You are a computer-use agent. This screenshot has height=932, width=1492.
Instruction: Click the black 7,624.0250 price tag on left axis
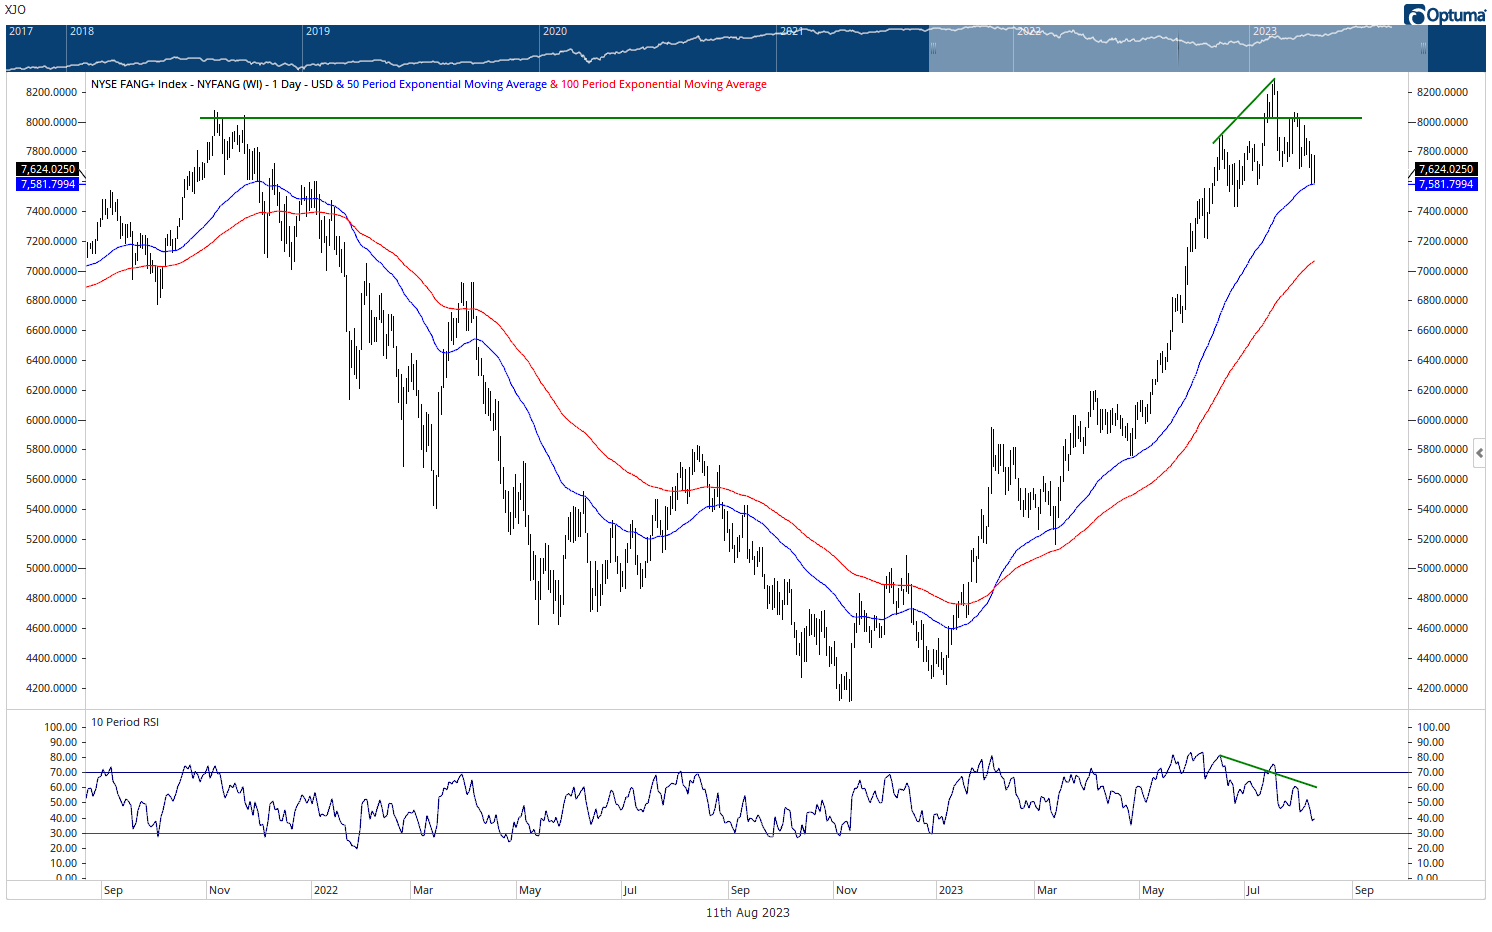(48, 169)
